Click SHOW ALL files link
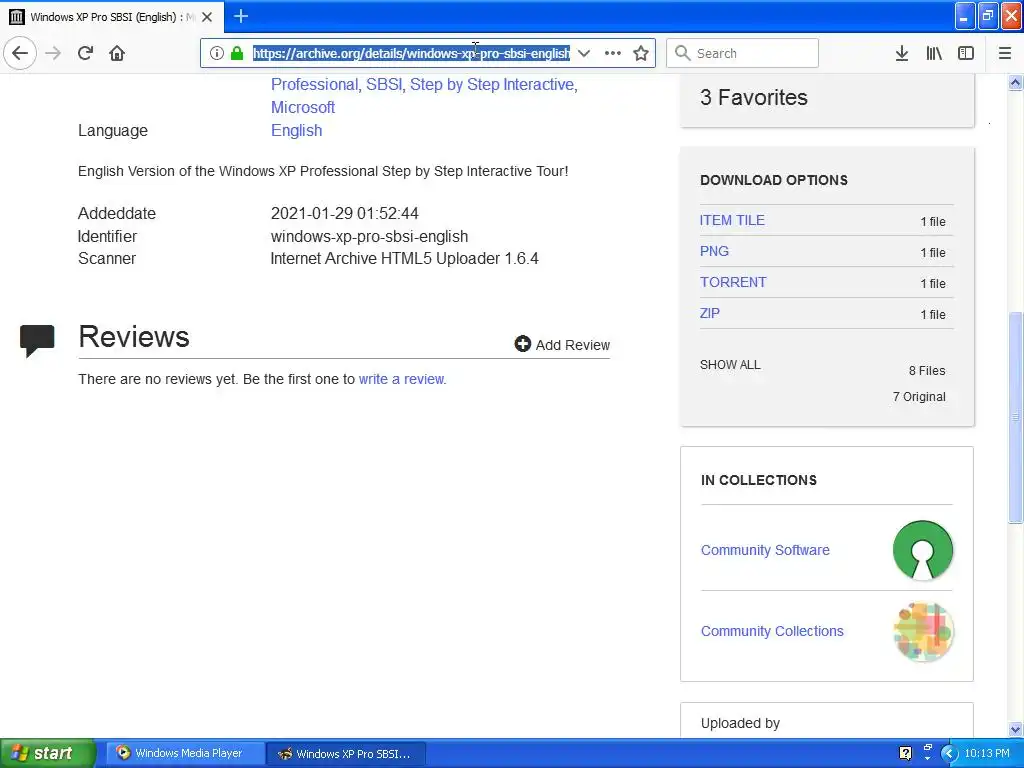The width and height of the screenshot is (1024, 768). point(730,364)
